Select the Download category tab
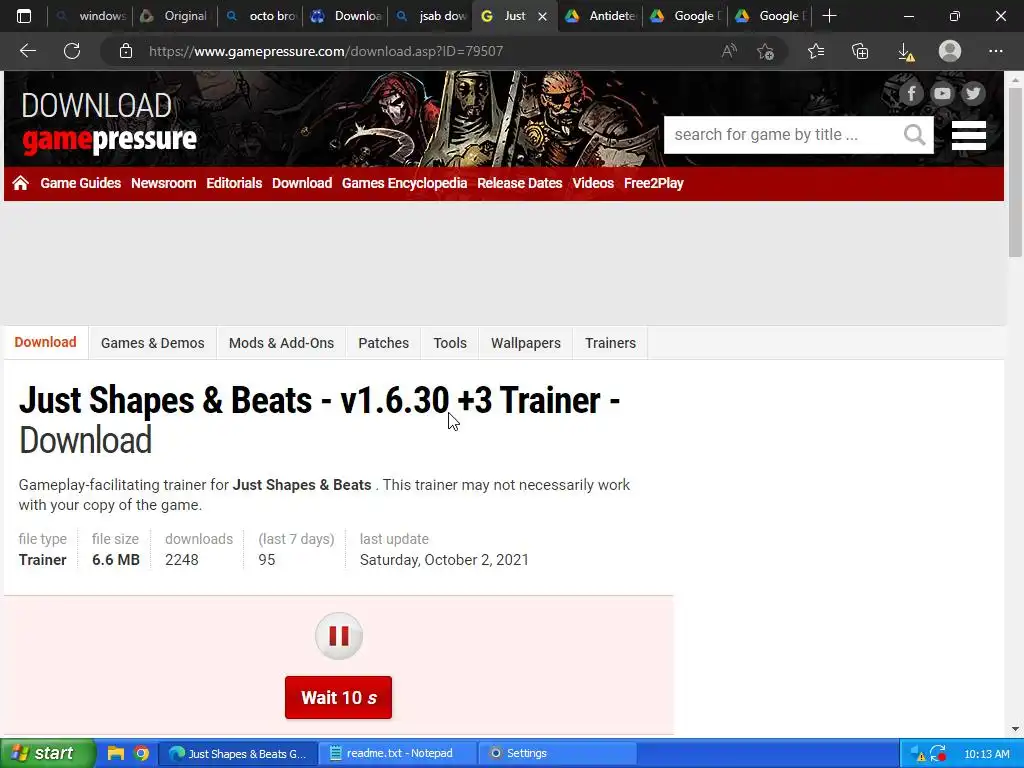The height and width of the screenshot is (768, 1024). (x=46, y=342)
